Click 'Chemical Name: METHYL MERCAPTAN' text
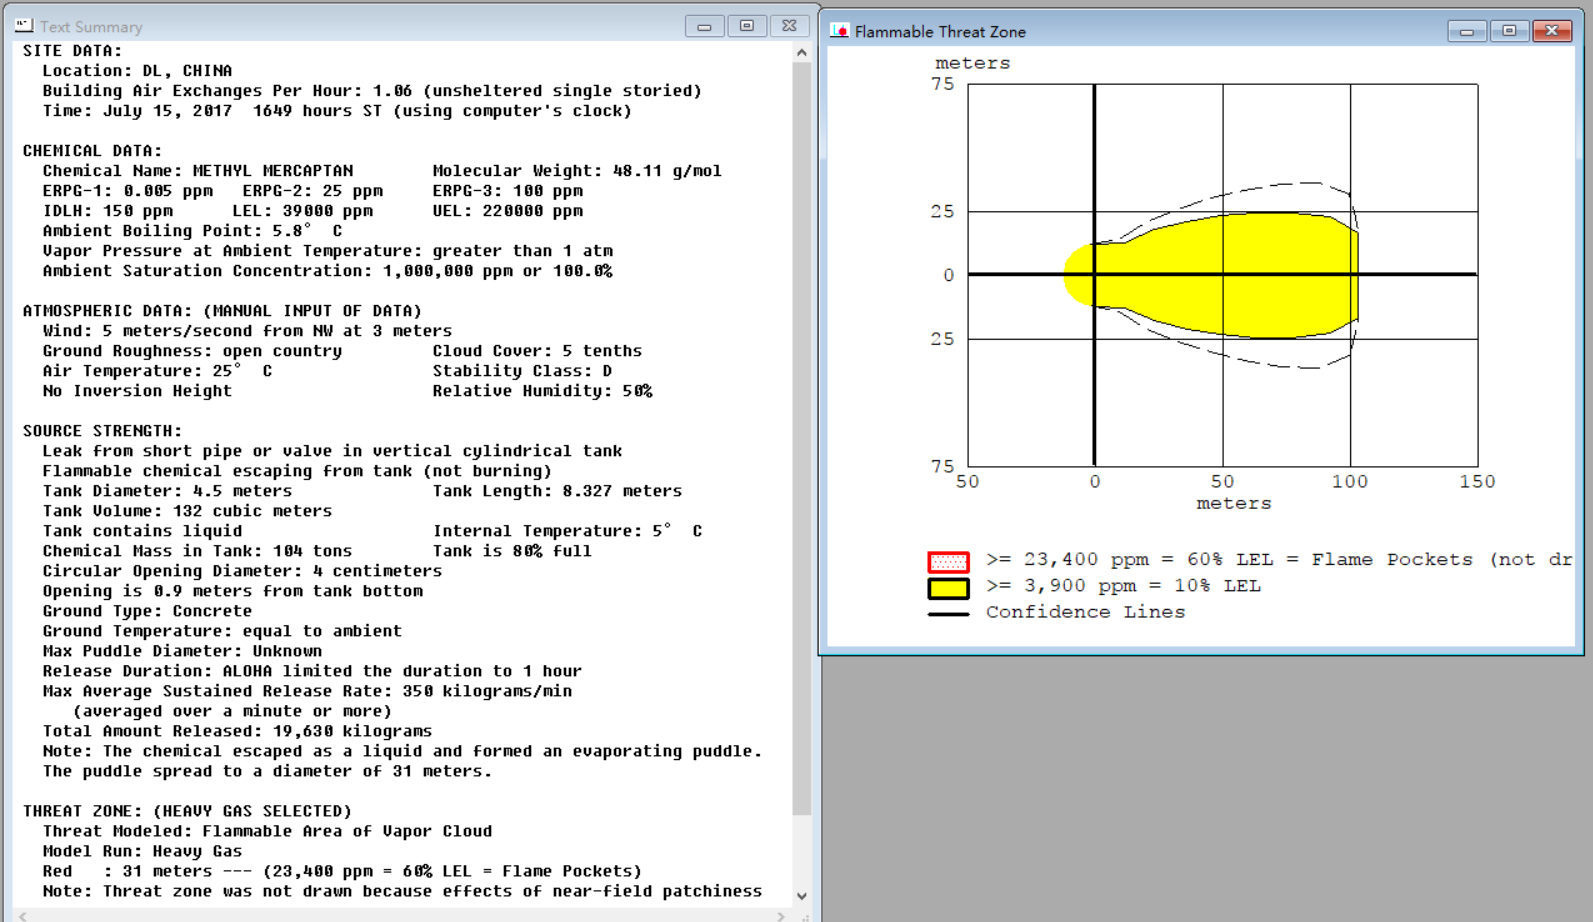This screenshot has height=922, width=1593. (x=197, y=171)
